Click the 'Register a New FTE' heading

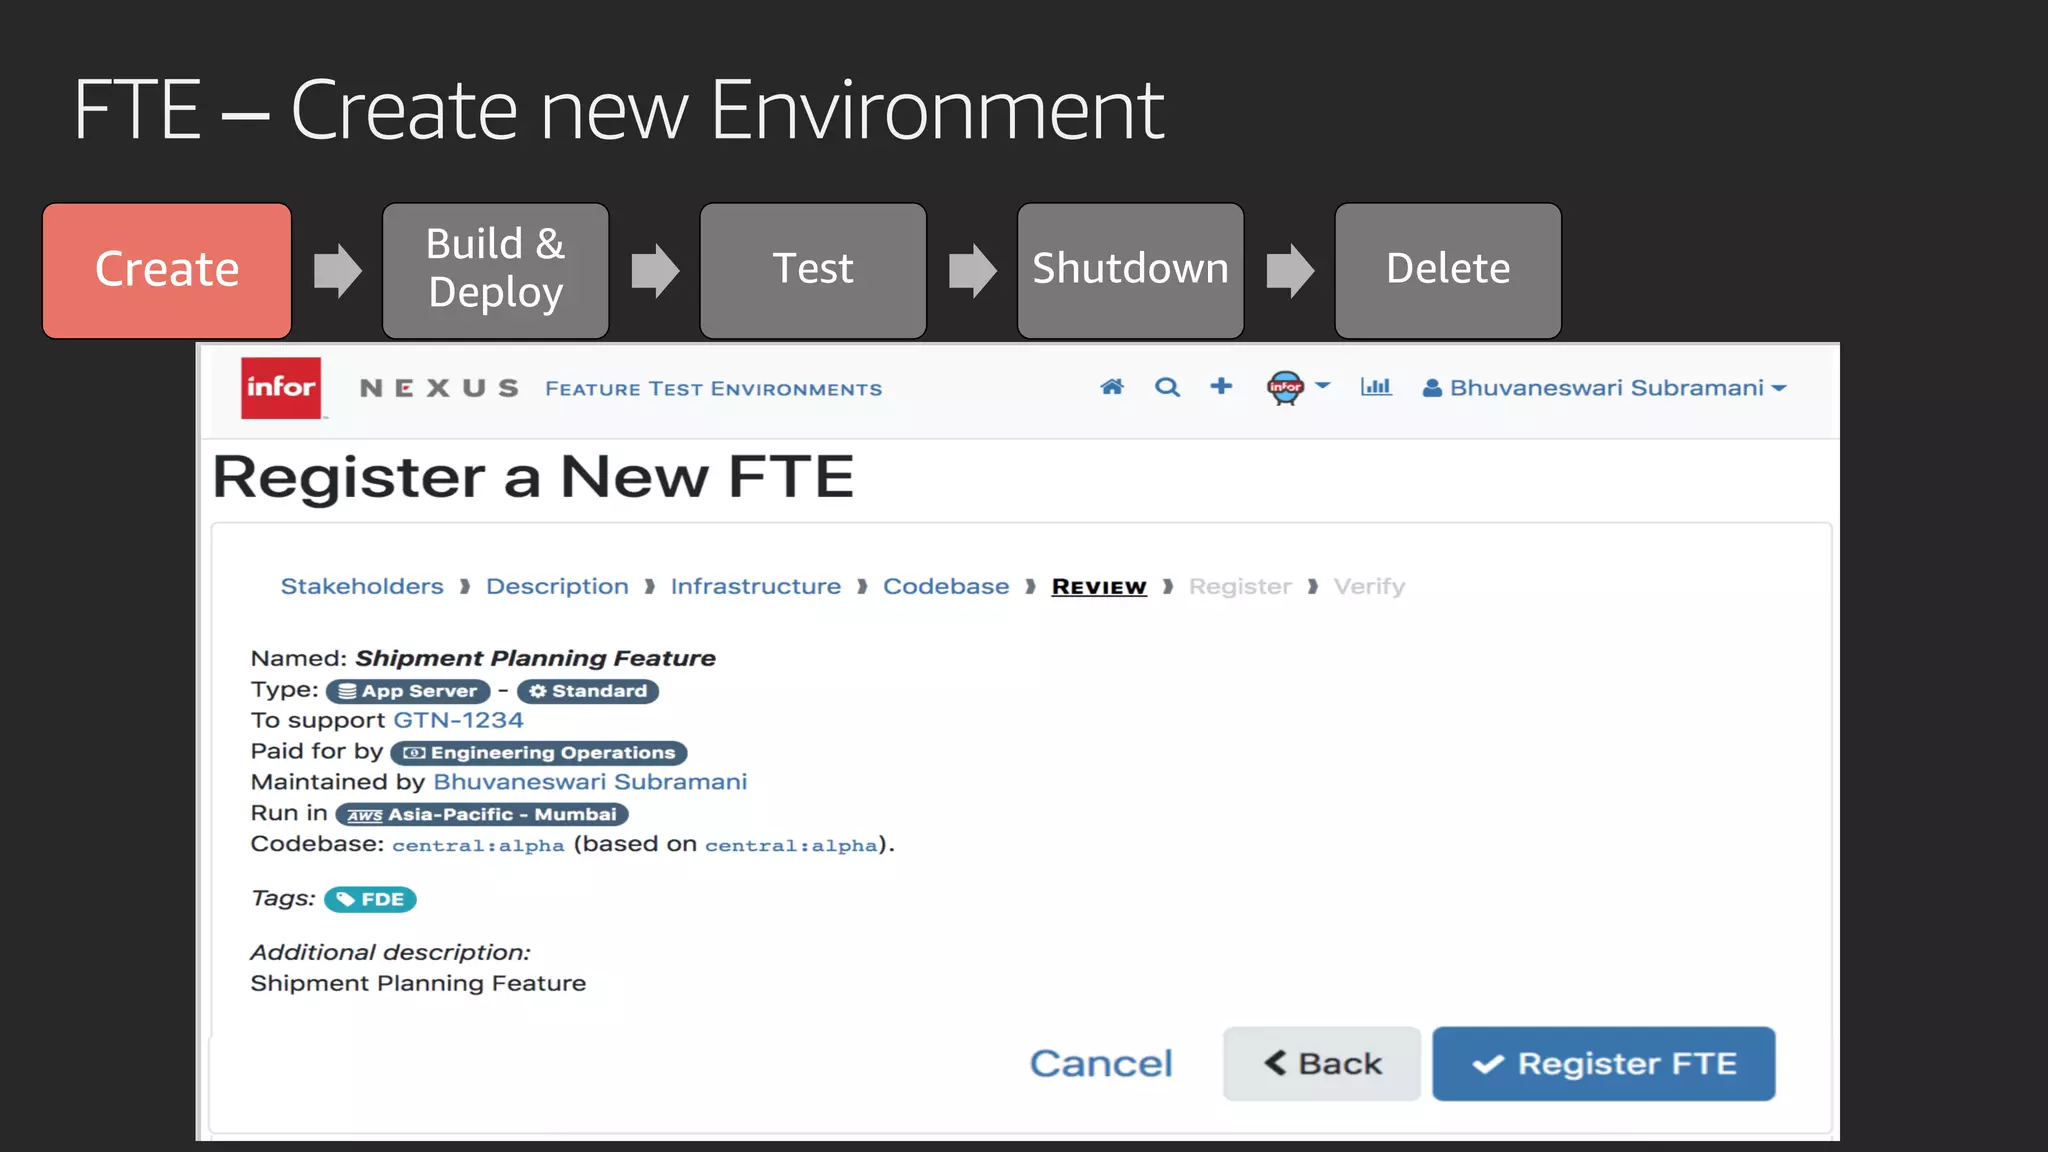click(534, 477)
